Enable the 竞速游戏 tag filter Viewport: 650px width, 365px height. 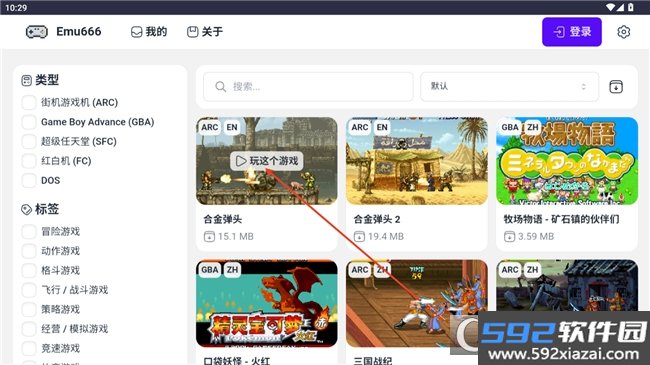(29, 348)
